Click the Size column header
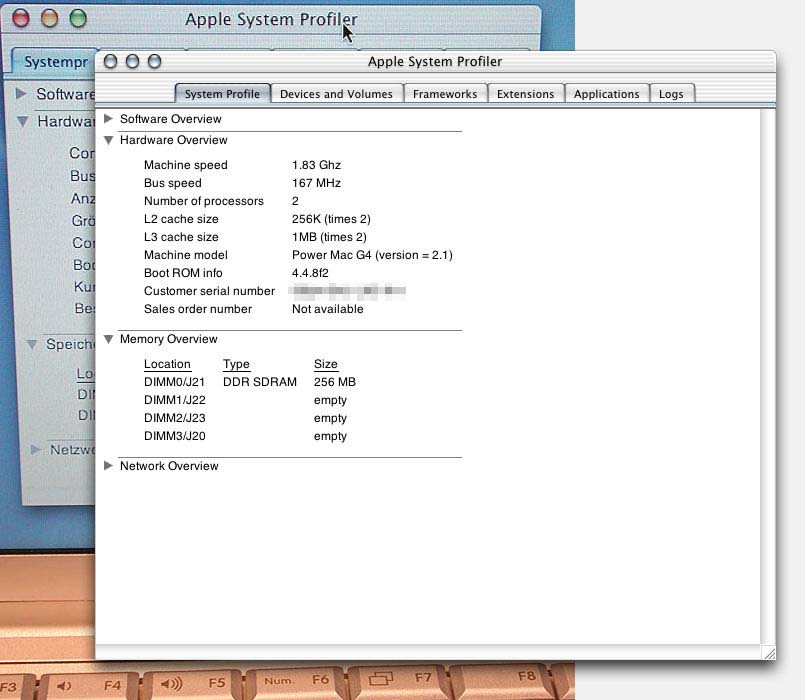This screenshot has width=805, height=700. click(x=325, y=364)
